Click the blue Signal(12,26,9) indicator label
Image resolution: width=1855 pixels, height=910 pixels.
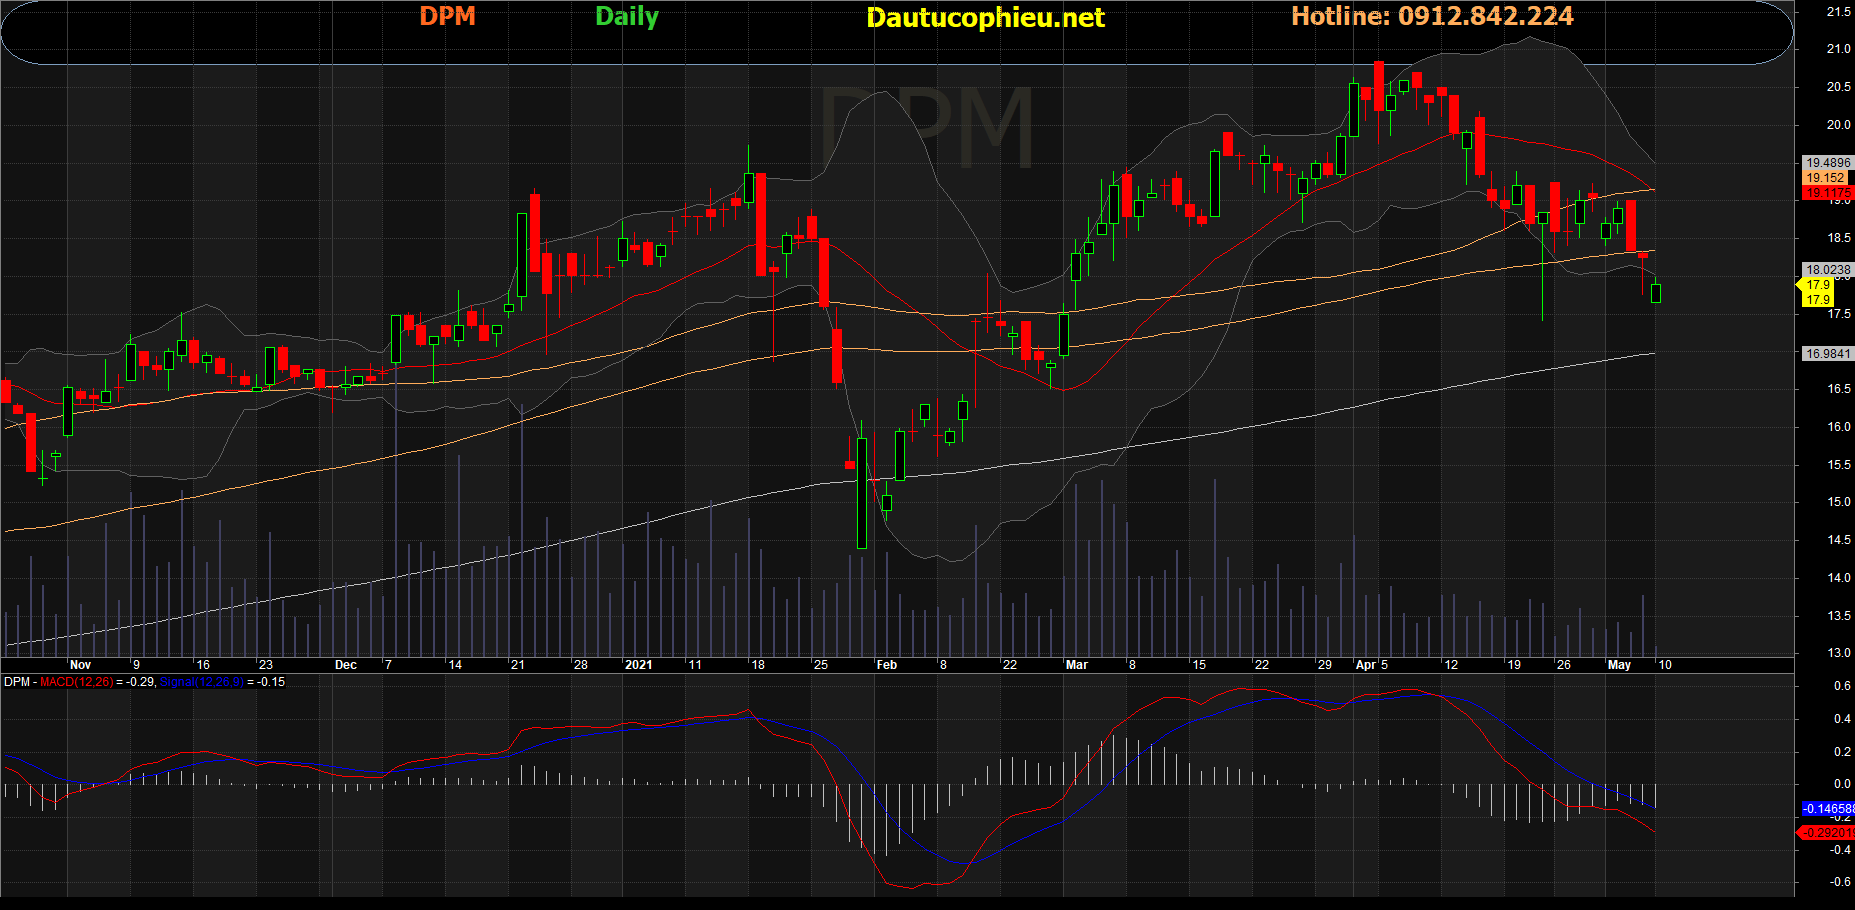pos(202,682)
